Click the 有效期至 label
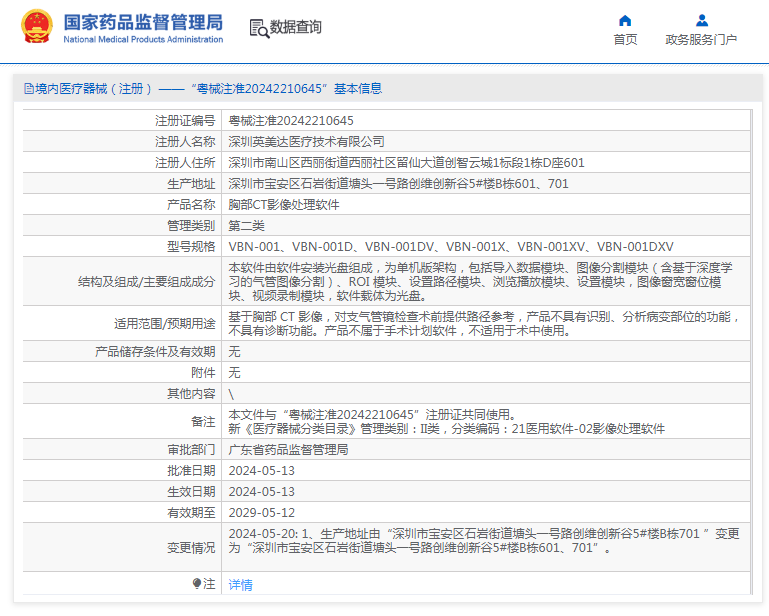Image resolution: width=769 pixels, height=616 pixels. (x=191, y=513)
